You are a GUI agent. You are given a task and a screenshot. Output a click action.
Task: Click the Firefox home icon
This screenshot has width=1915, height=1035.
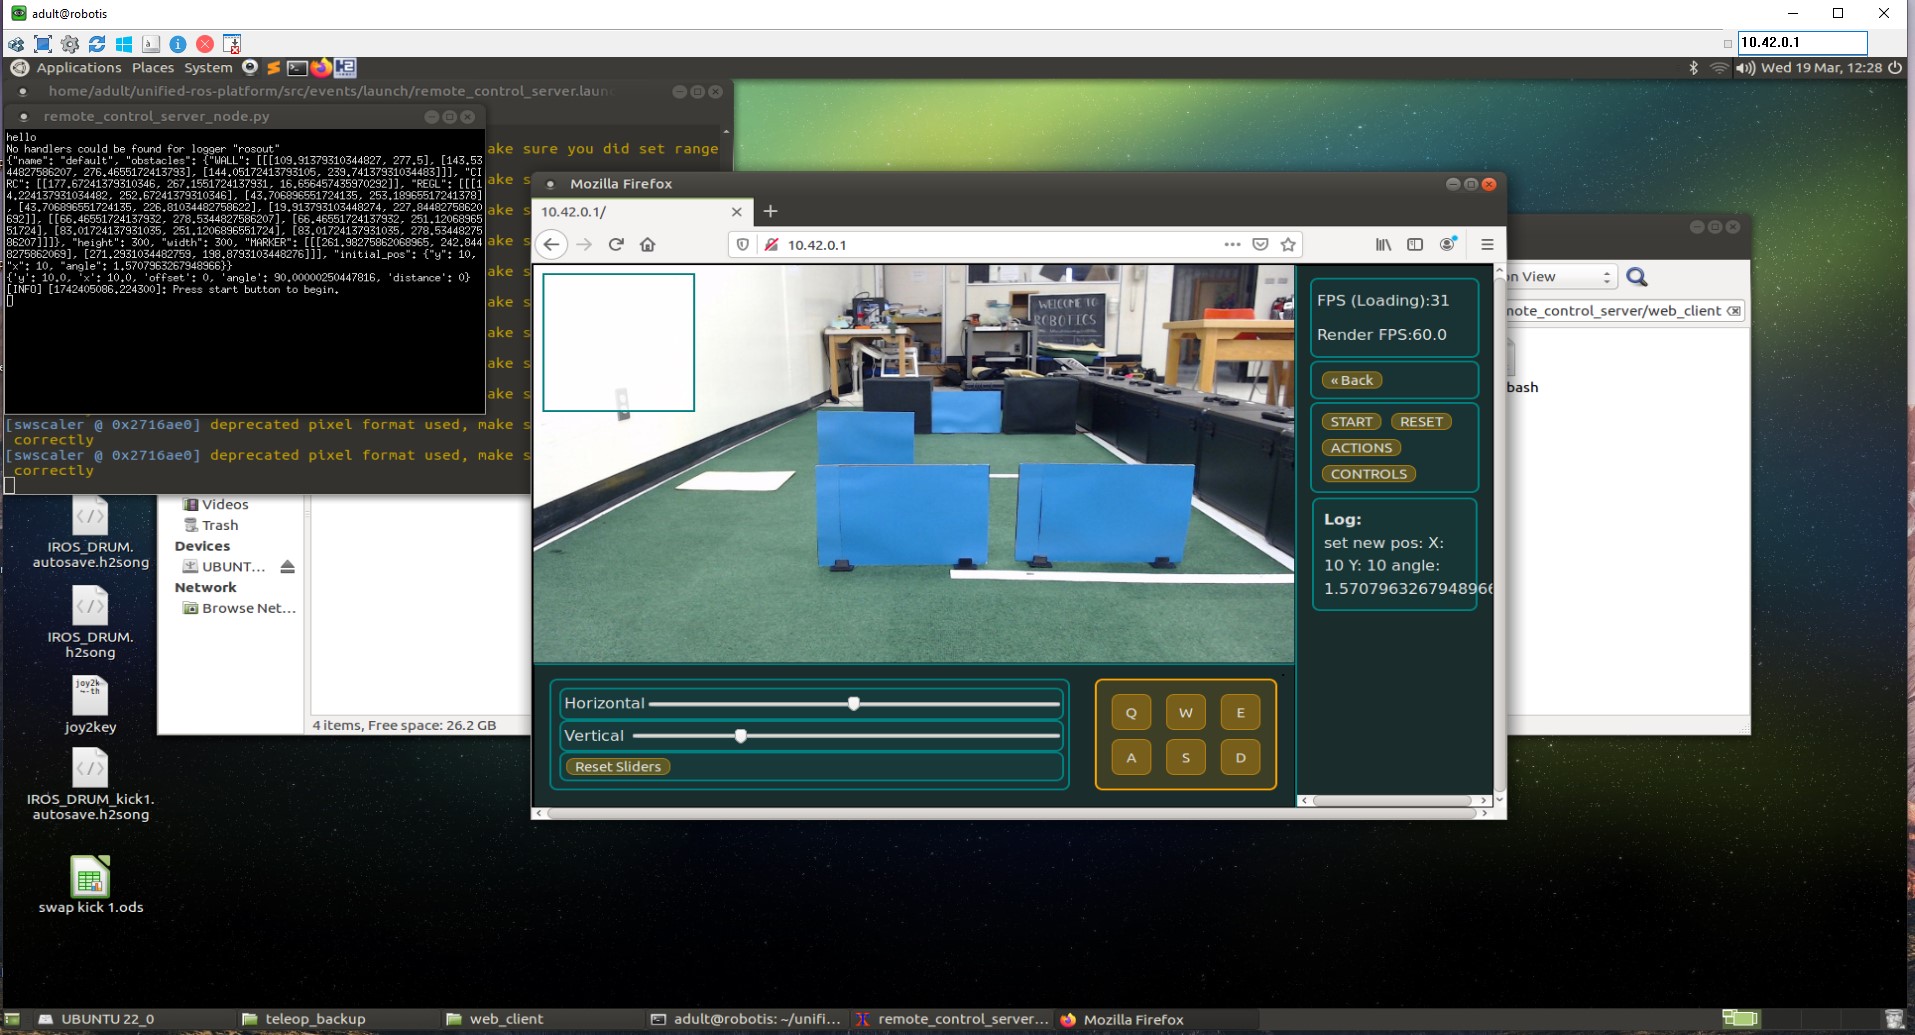pos(648,245)
